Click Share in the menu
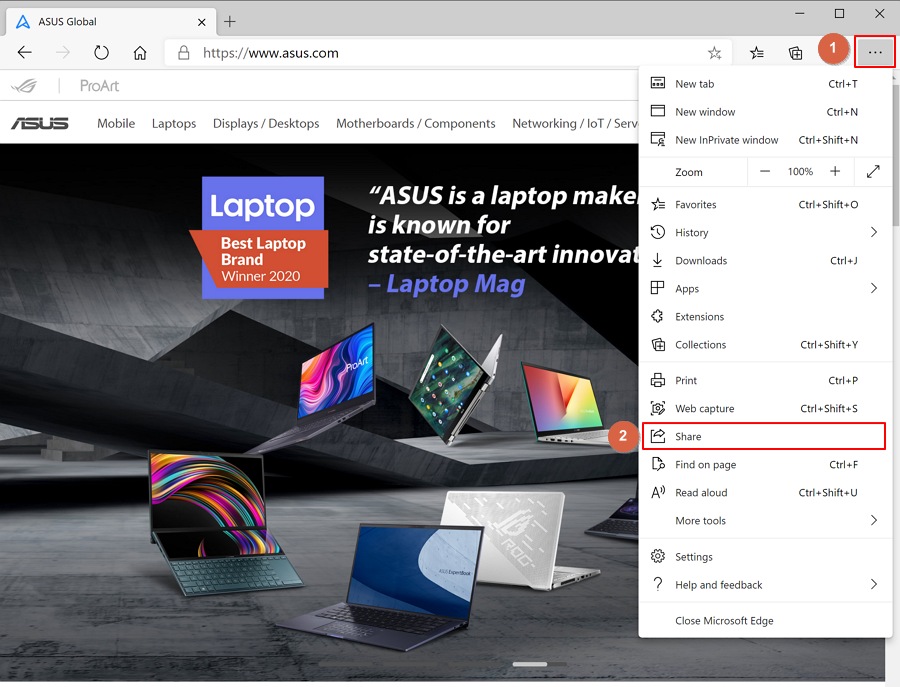Image resolution: width=900 pixels, height=687 pixels. (765, 437)
